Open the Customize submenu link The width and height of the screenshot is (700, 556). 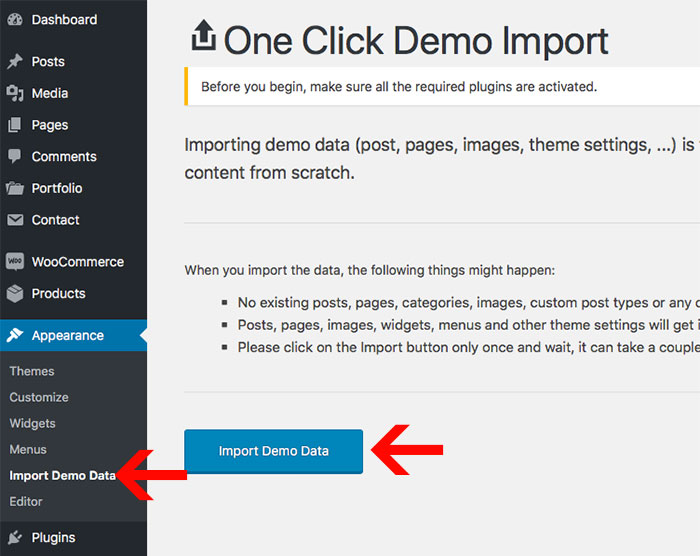pos(39,397)
